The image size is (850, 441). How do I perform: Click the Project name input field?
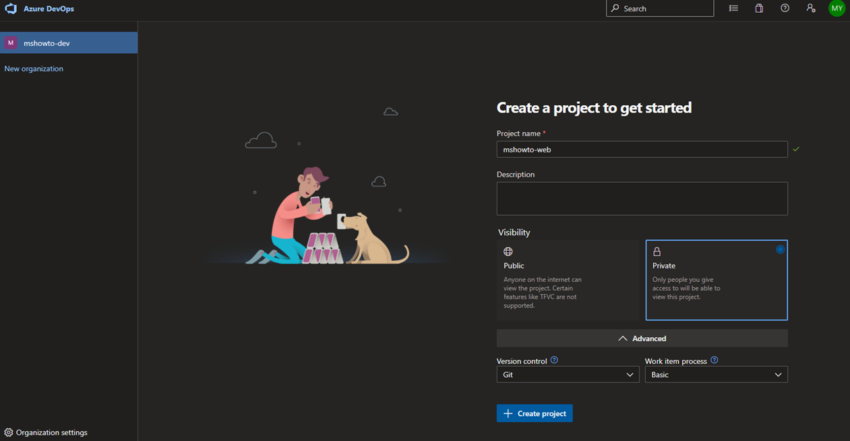pos(641,149)
